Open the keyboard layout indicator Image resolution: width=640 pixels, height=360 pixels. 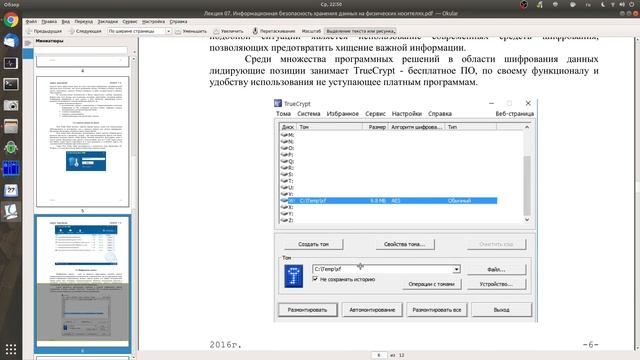(x=588, y=4)
